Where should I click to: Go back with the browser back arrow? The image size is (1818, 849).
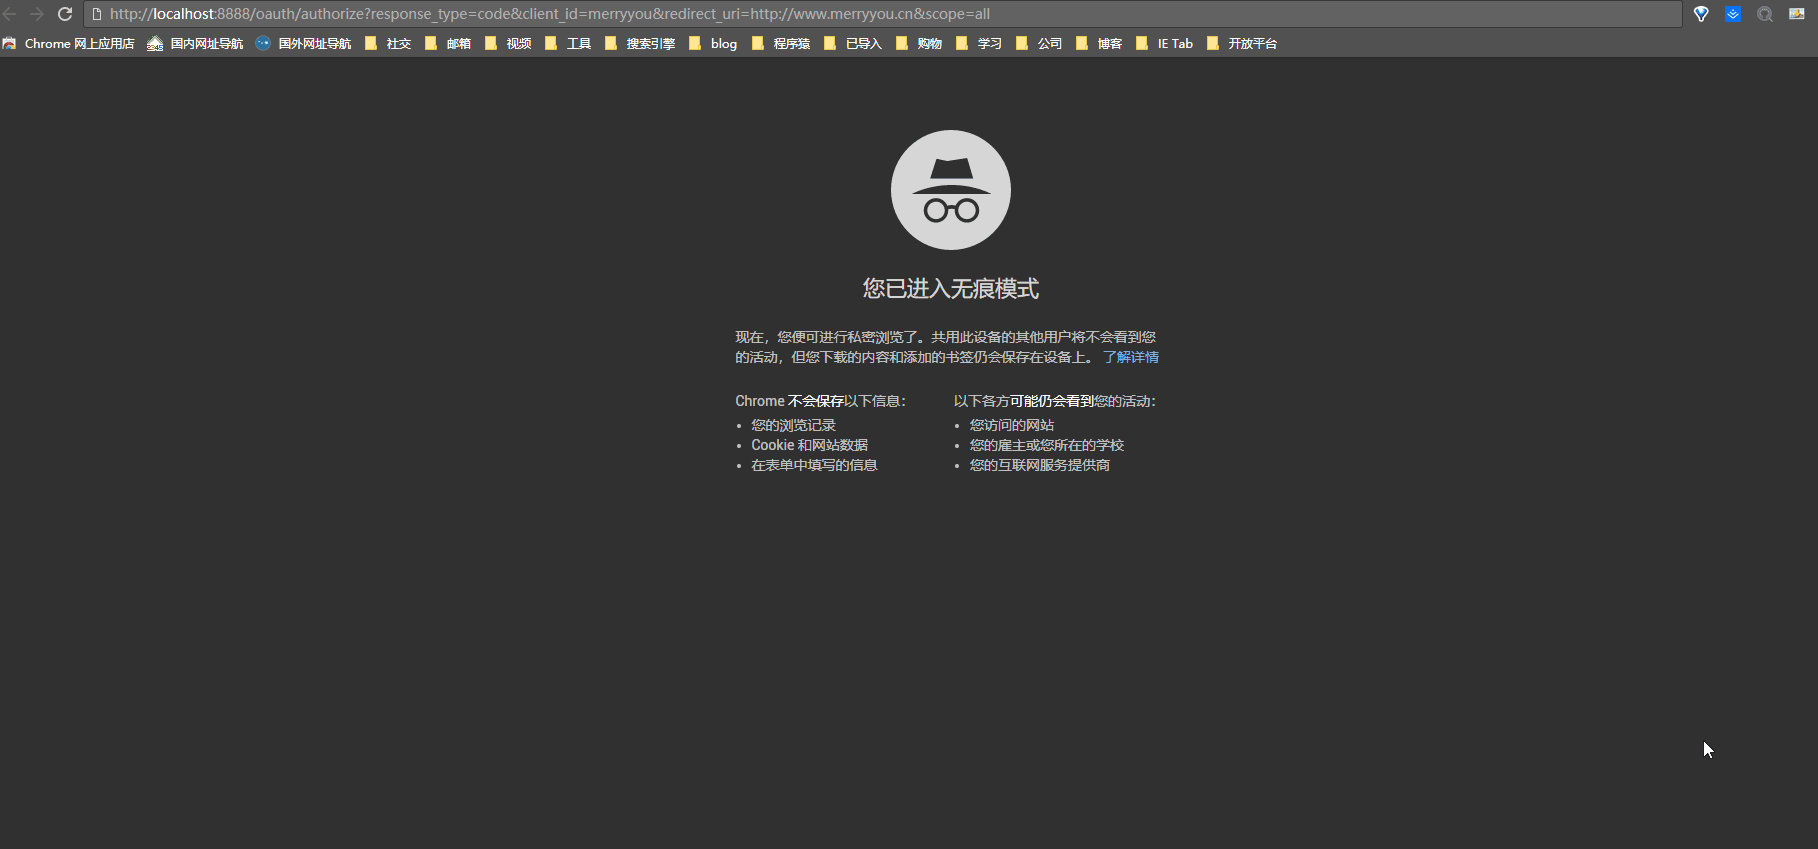pyautogui.click(x=9, y=14)
